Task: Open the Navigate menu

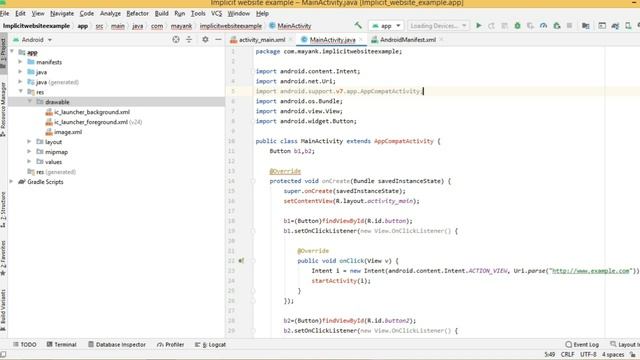Action: (62, 13)
